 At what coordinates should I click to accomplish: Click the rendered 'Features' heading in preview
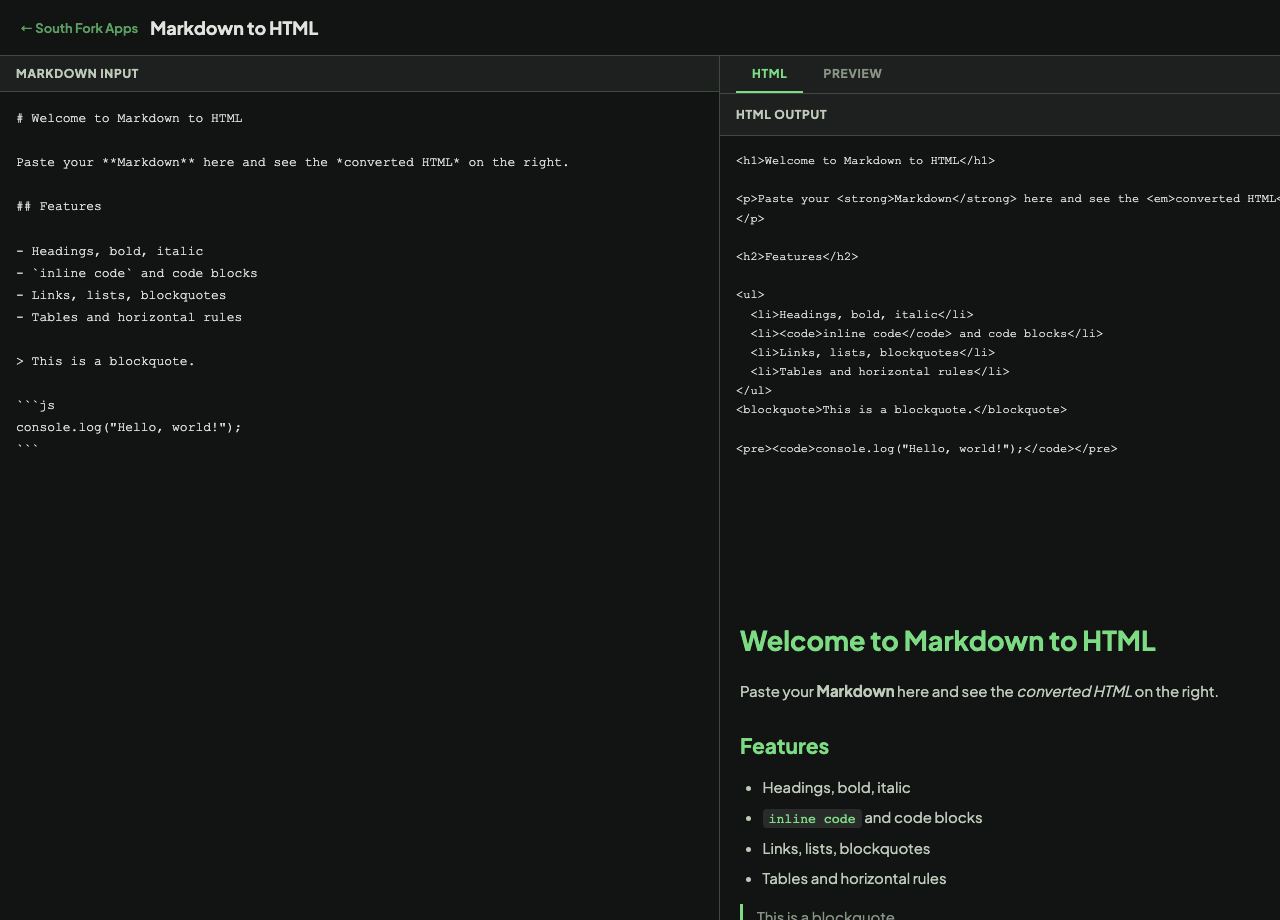784,746
